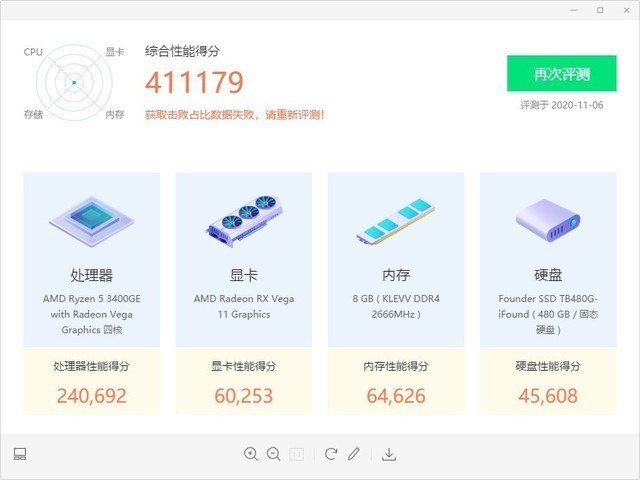Select the overall score 411179
This screenshot has width=640, height=480.
pyautogui.click(x=194, y=82)
